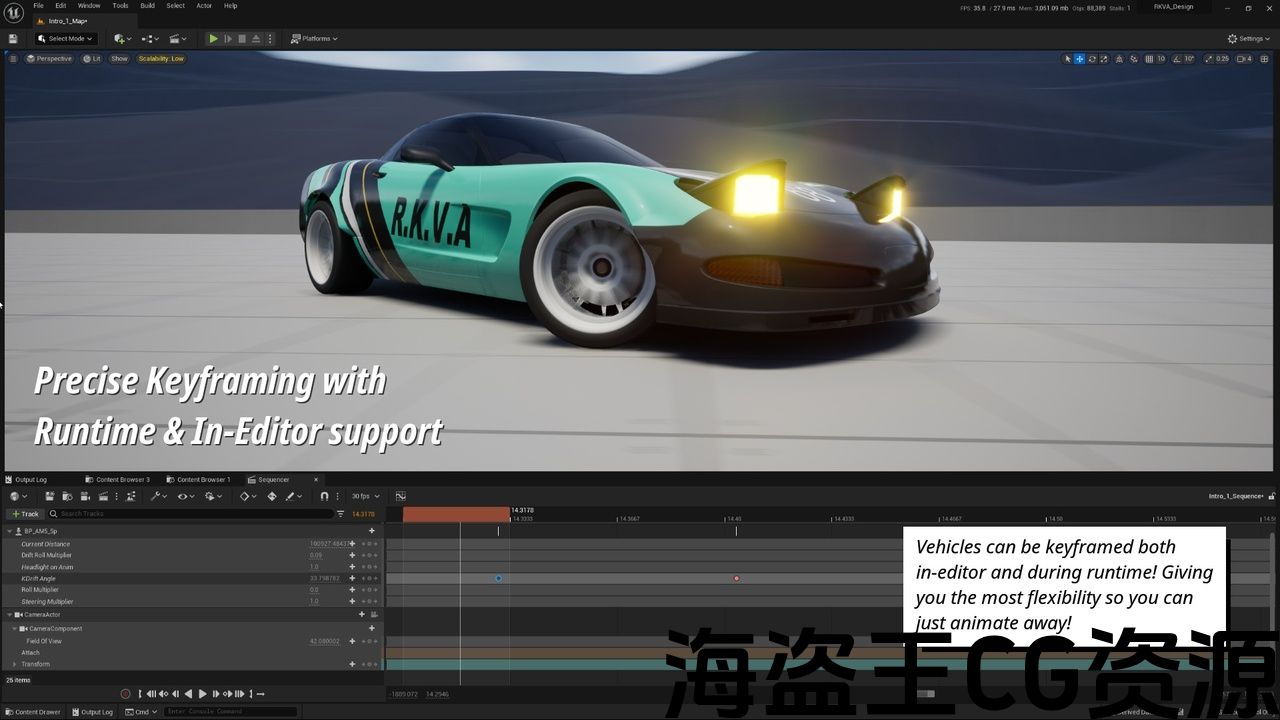
Task: Toggle rotation angle snapping in viewport
Action: point(1177,59)
